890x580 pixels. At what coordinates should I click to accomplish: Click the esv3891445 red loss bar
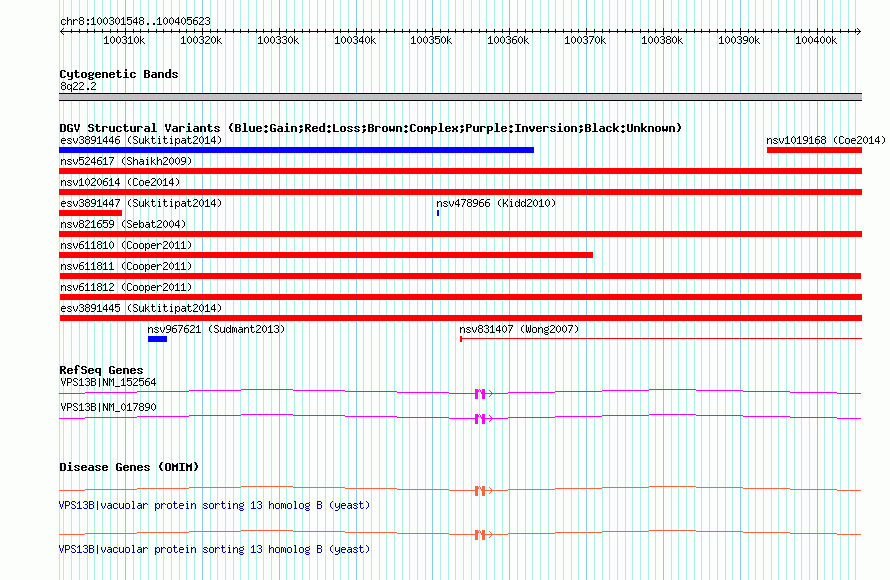pos(460,318)
